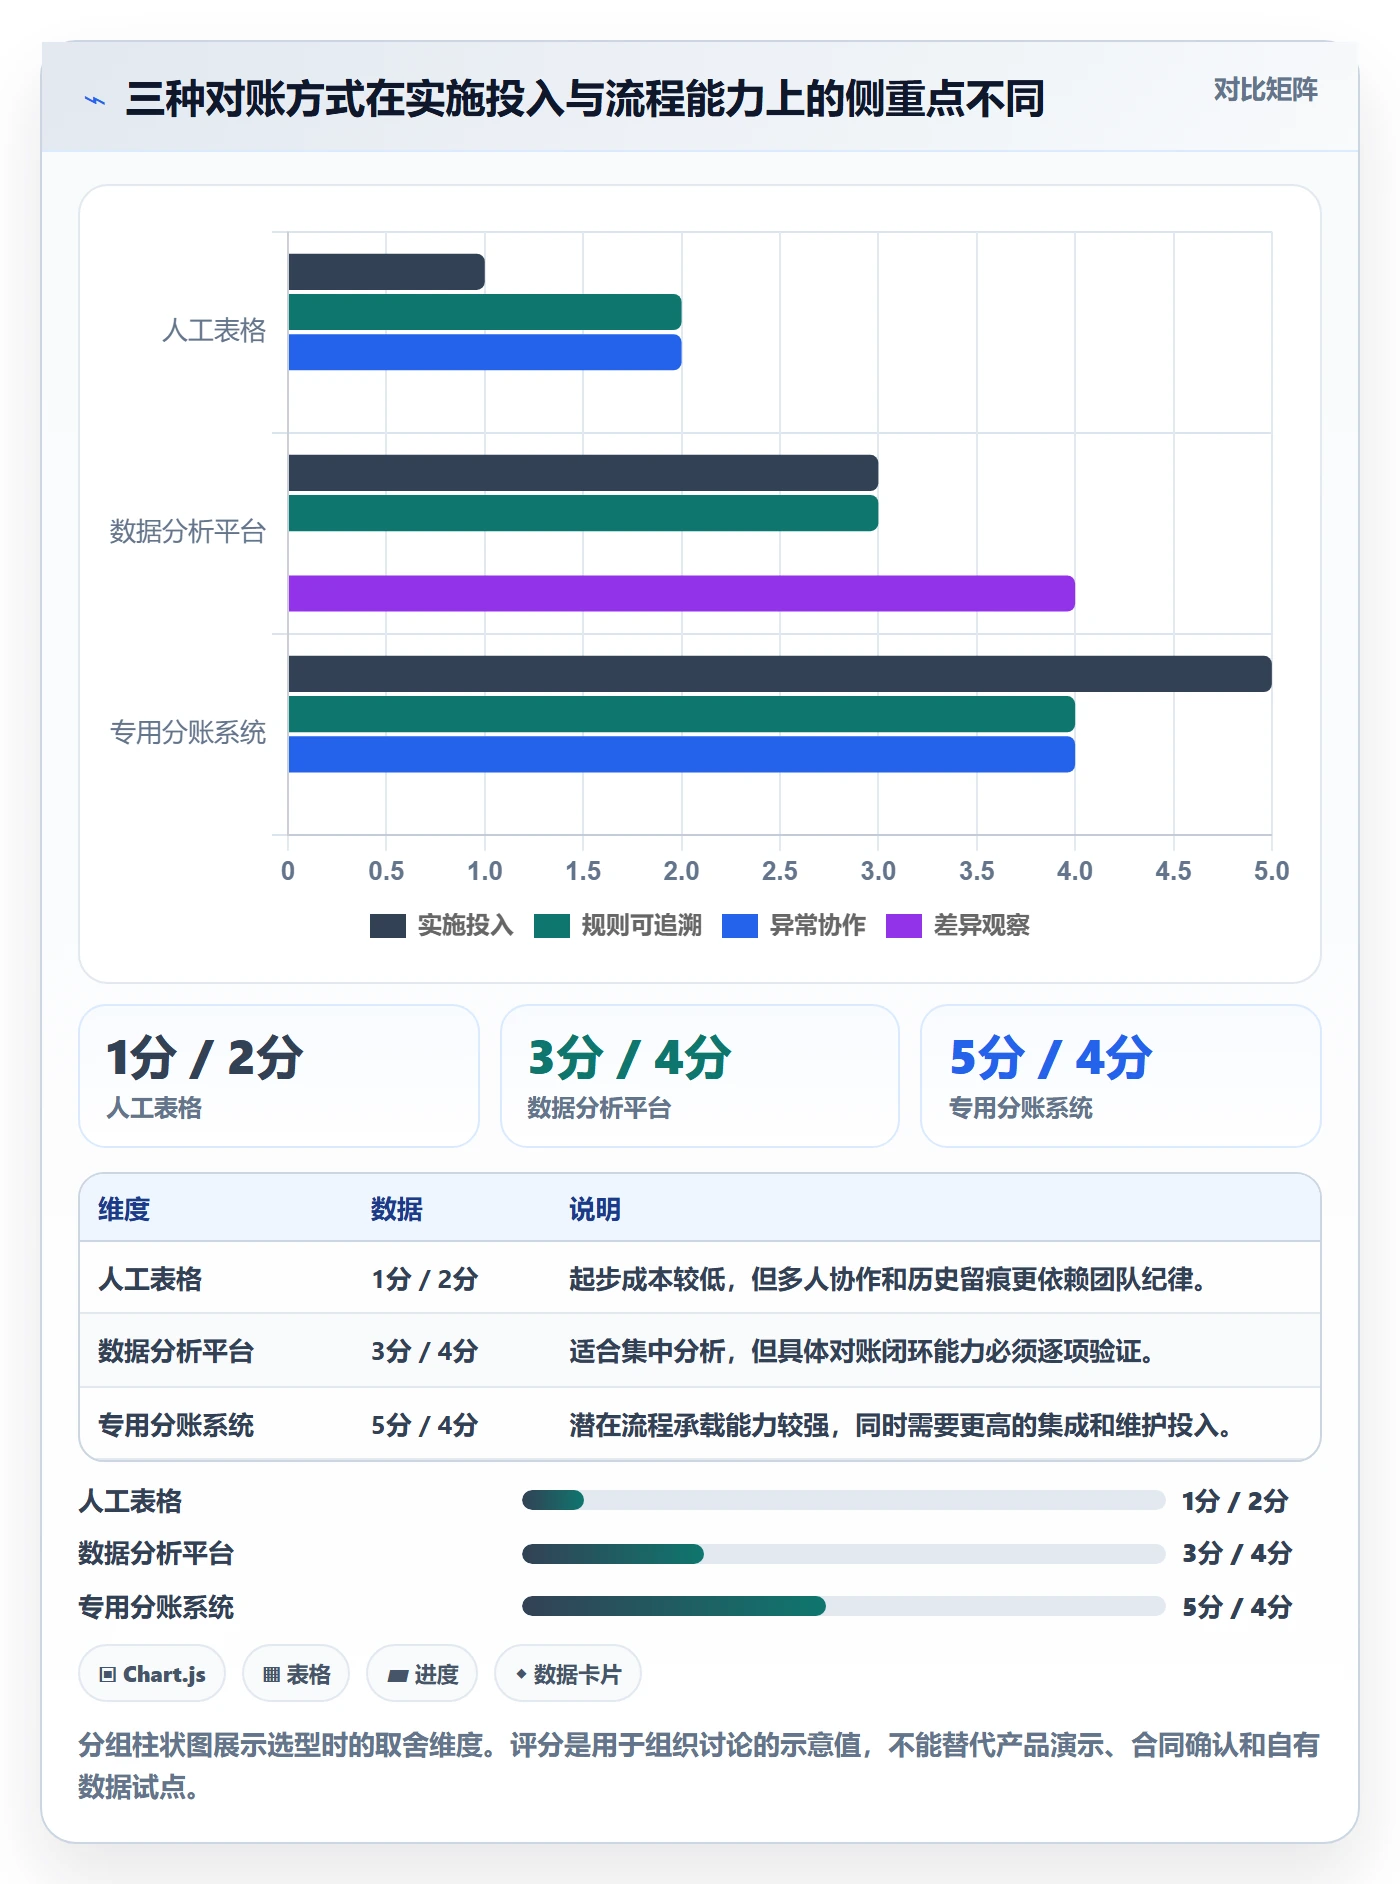Toggle the 异常协作 legend item
1400x1884 pixels.
pyautogui.click(x=793, y=925)
